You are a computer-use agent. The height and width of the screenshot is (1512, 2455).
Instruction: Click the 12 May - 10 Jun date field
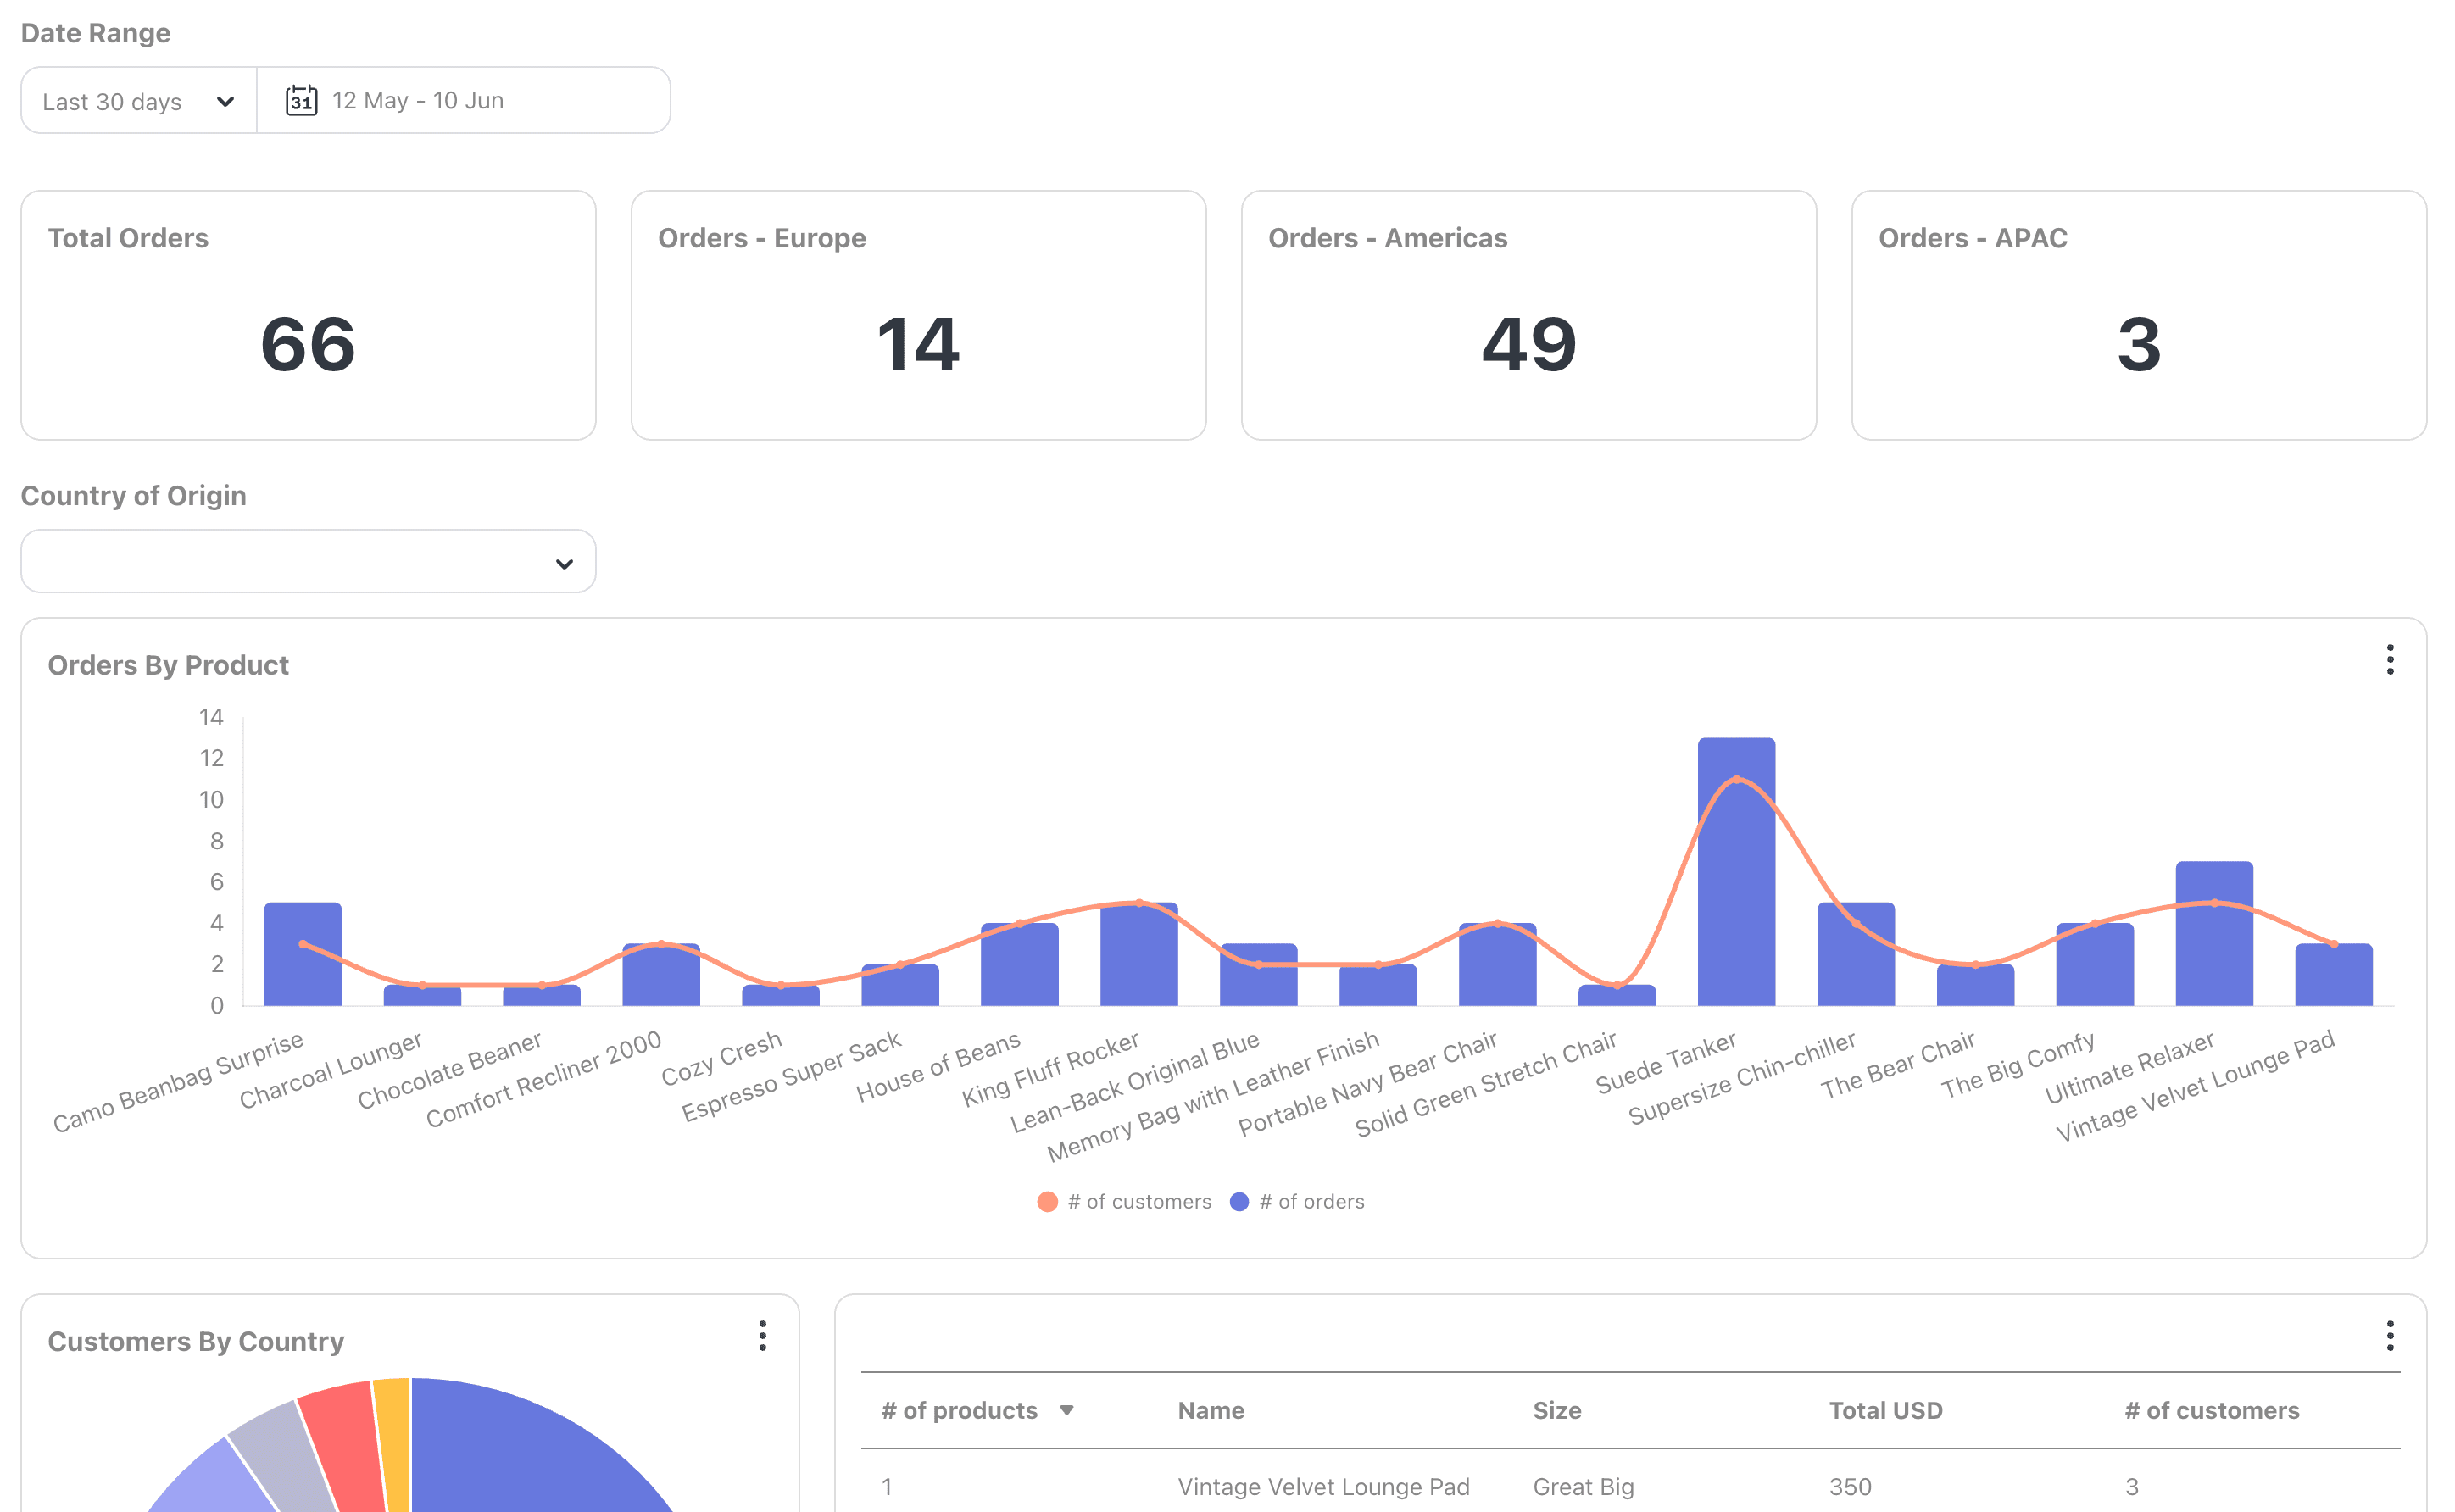(463, 101)
